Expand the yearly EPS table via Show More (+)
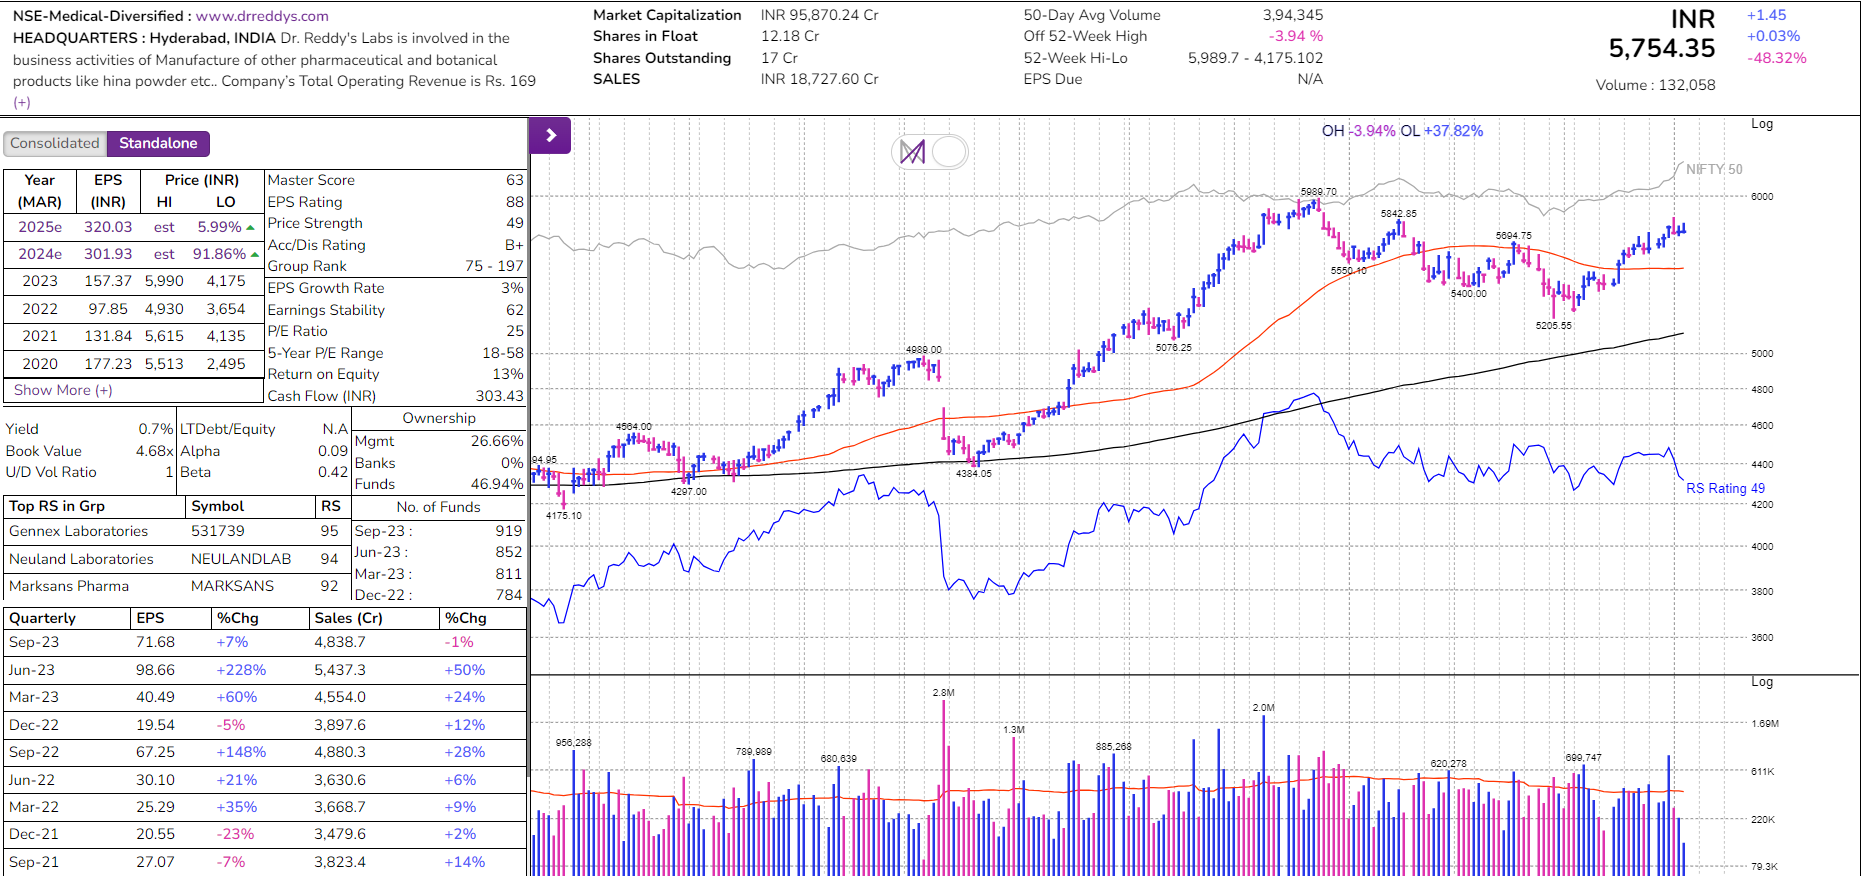The height and width of the screenshot is (876, 1866). (x=63, y=390)
